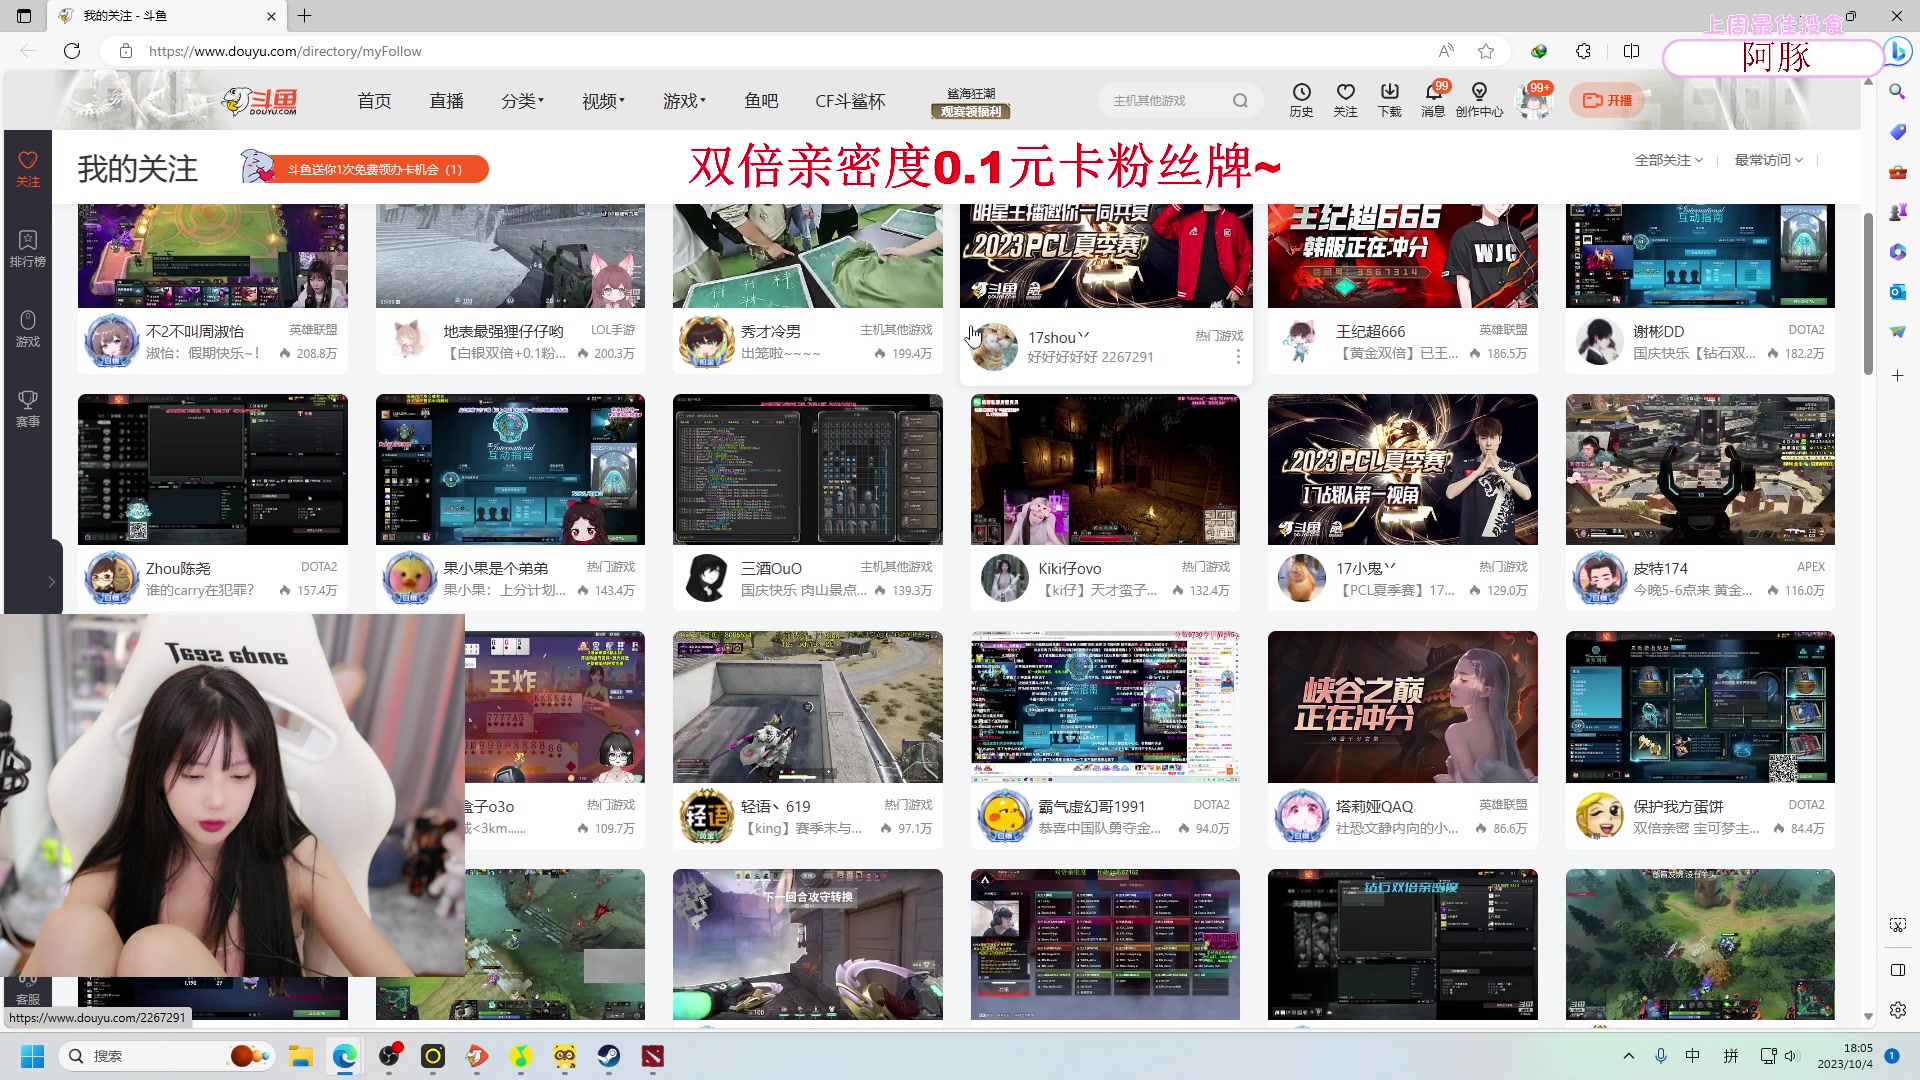Open File Explorer from the taskbar
The height and width of the screenshot is (1080, 1920).
pos(301,1056)
